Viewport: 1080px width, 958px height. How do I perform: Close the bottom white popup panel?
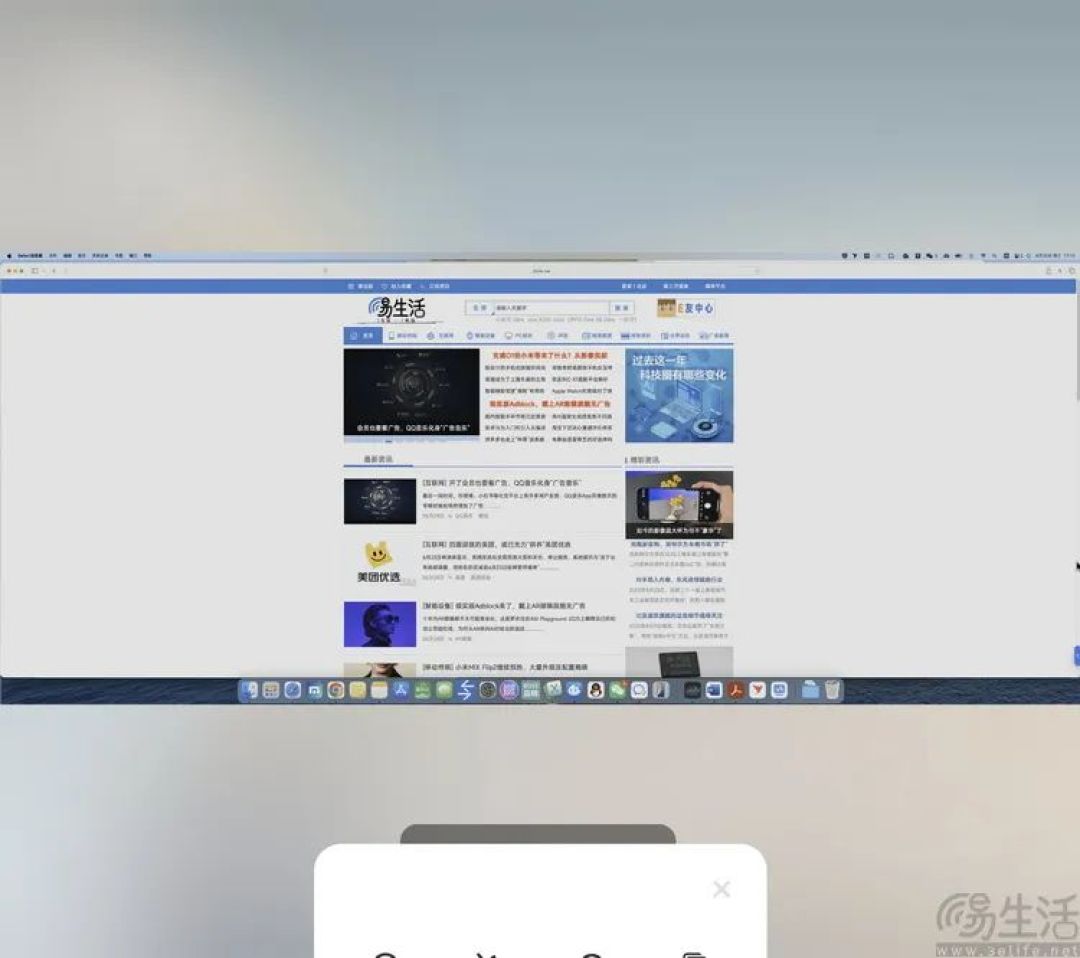point(721,888)
